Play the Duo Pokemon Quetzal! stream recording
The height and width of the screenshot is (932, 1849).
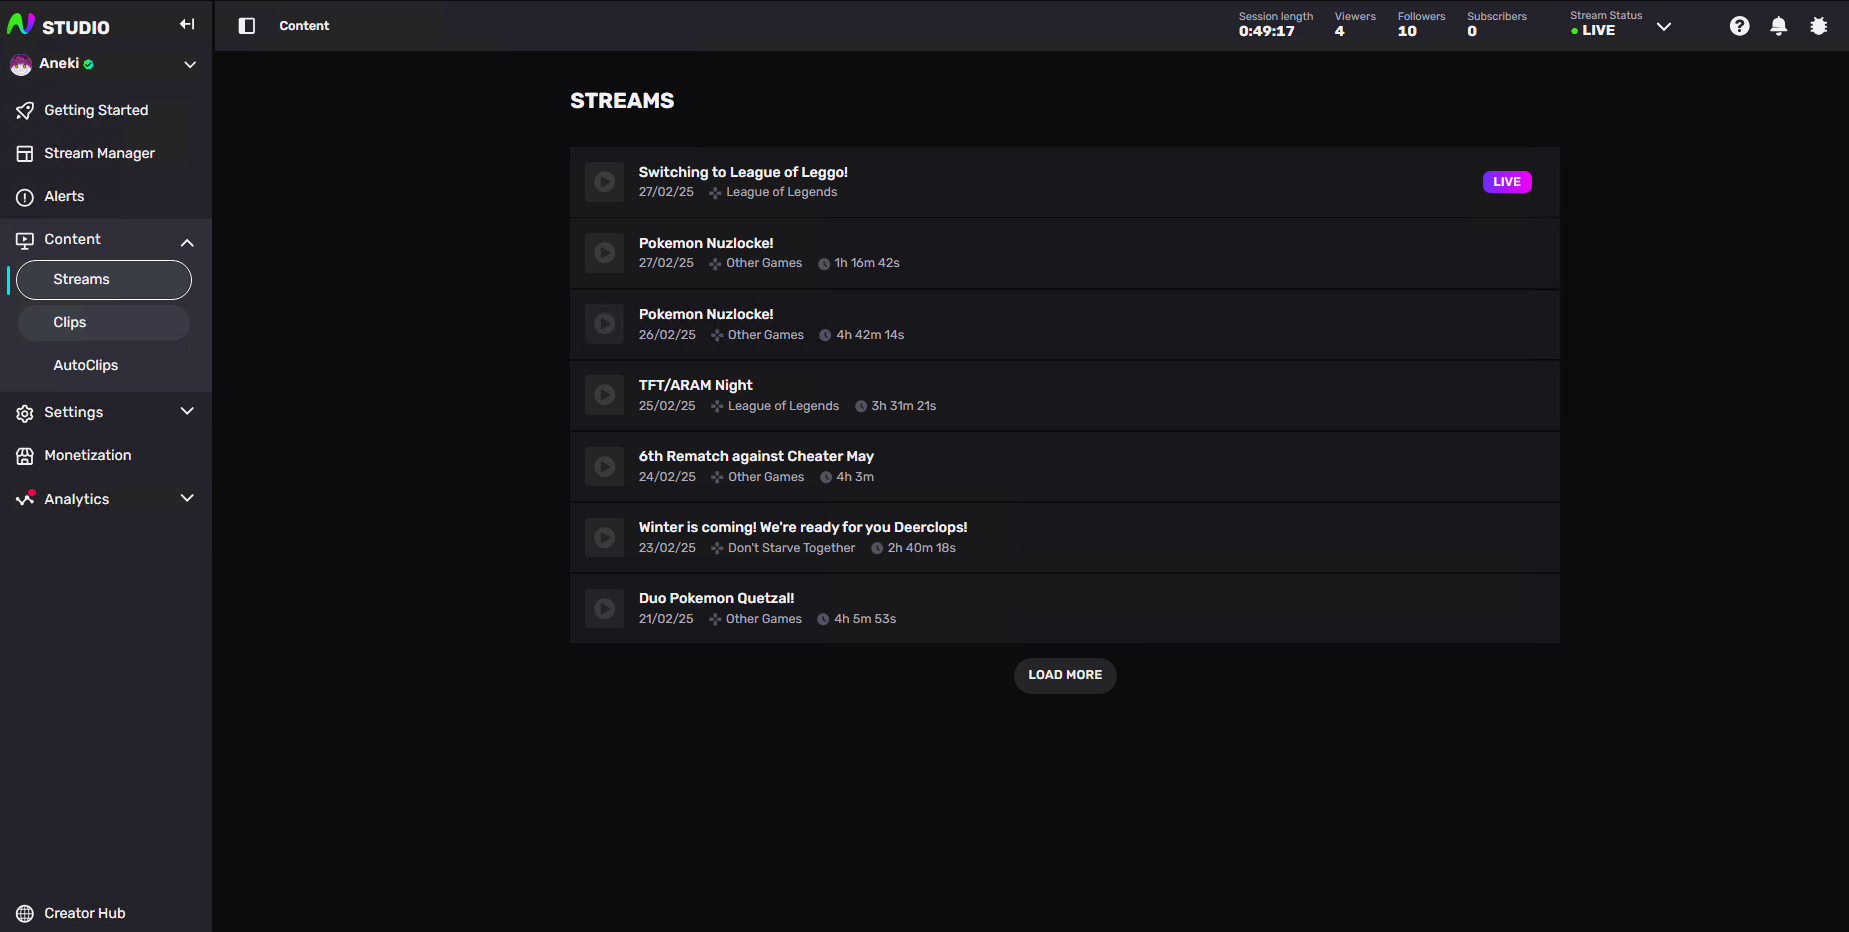[605, 608]
